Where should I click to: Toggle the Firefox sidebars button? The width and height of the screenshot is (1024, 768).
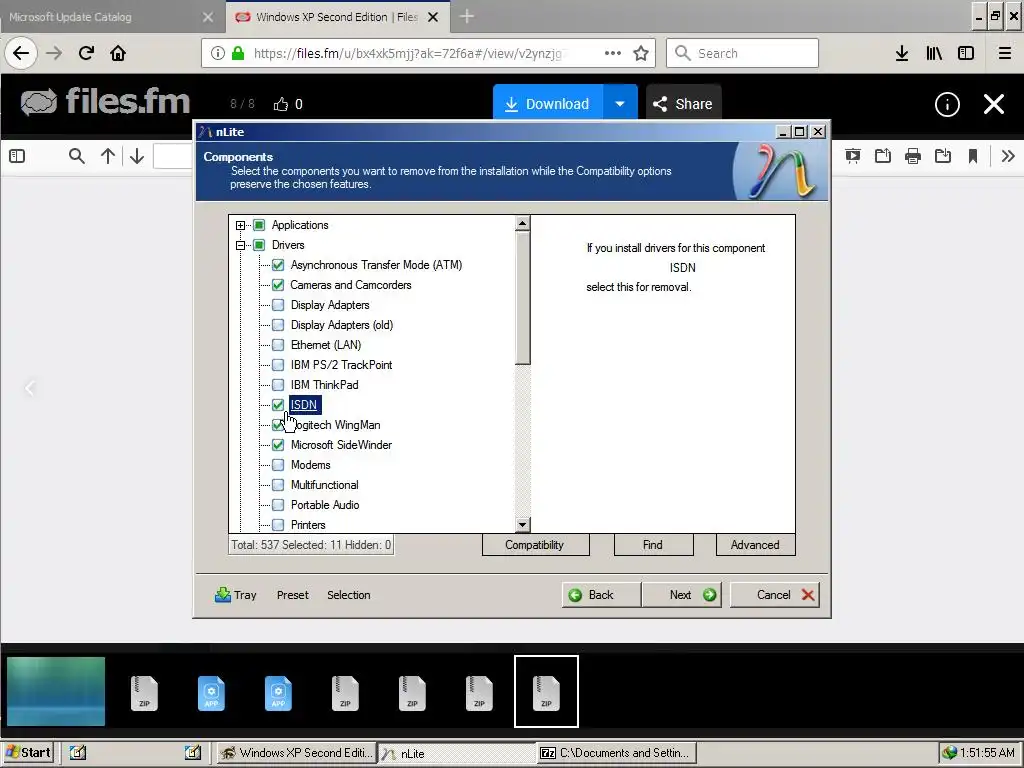pos(966,53)
